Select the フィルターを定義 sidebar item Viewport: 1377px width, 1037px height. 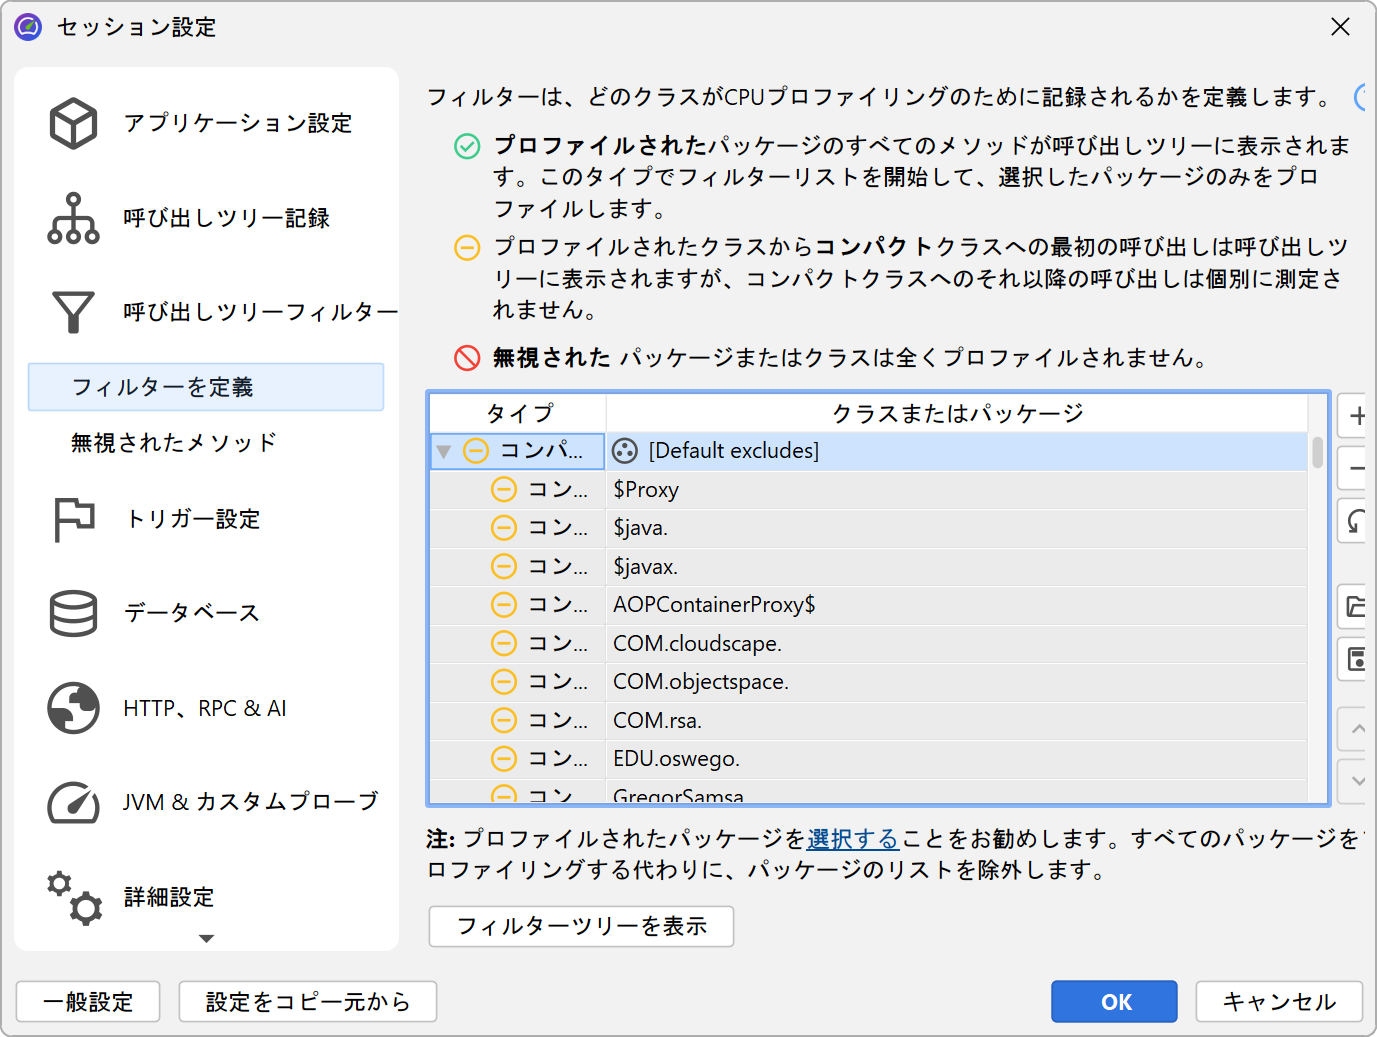[x=205, y=387]
